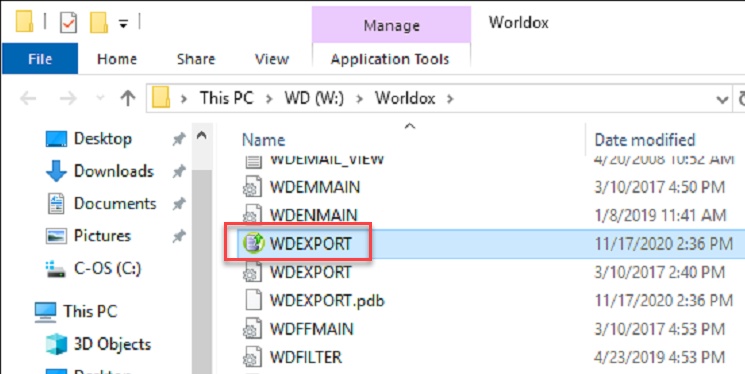Open the File menu tab
745x374 pixels.
40,59
